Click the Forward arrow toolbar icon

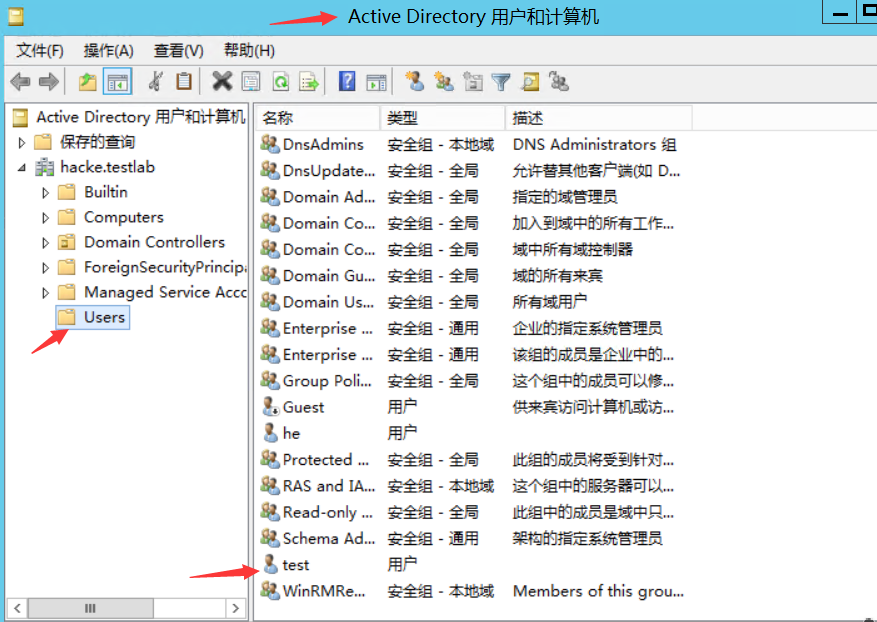(49, 82)
